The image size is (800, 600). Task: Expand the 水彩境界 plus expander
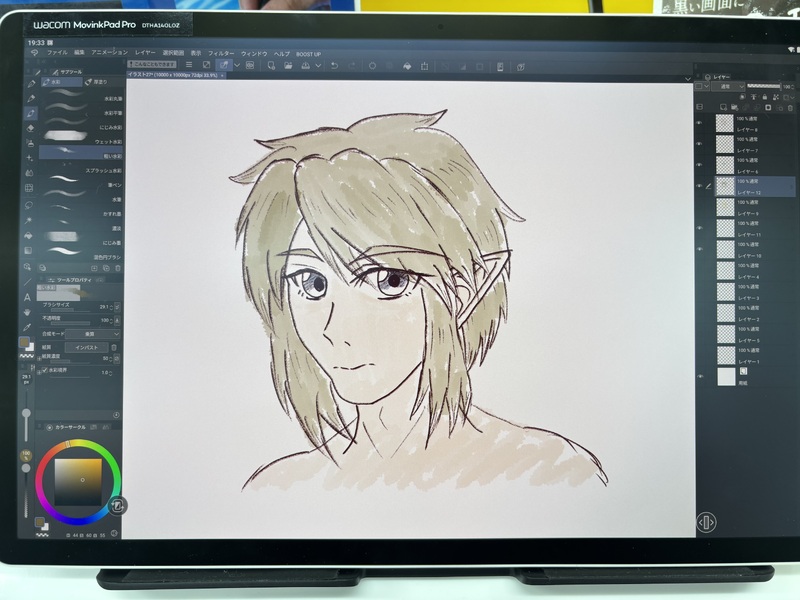(39, 371)
